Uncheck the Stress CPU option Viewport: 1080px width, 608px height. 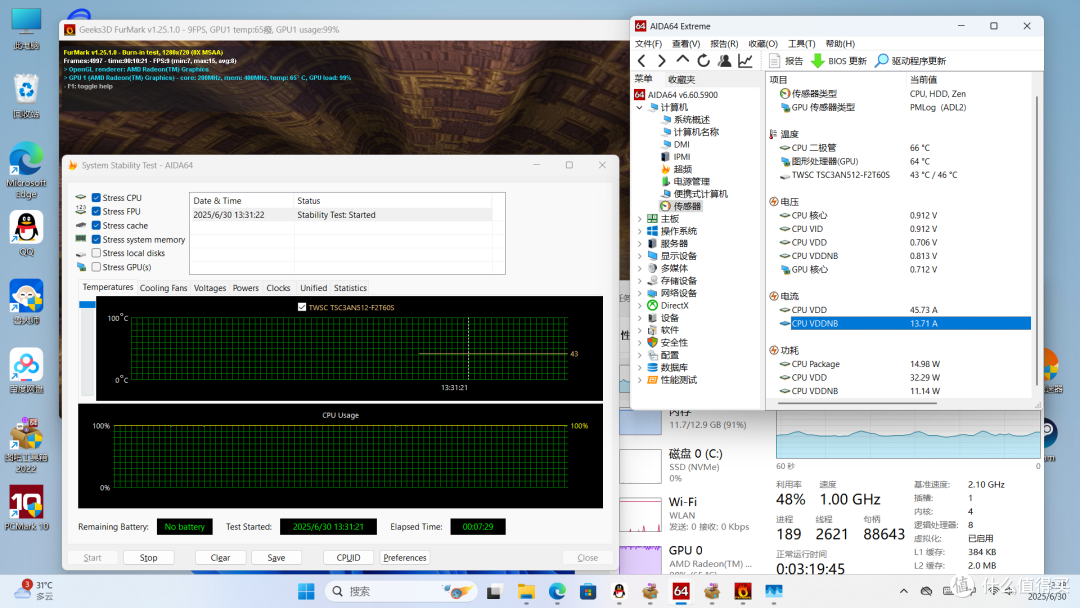[96, 198]
